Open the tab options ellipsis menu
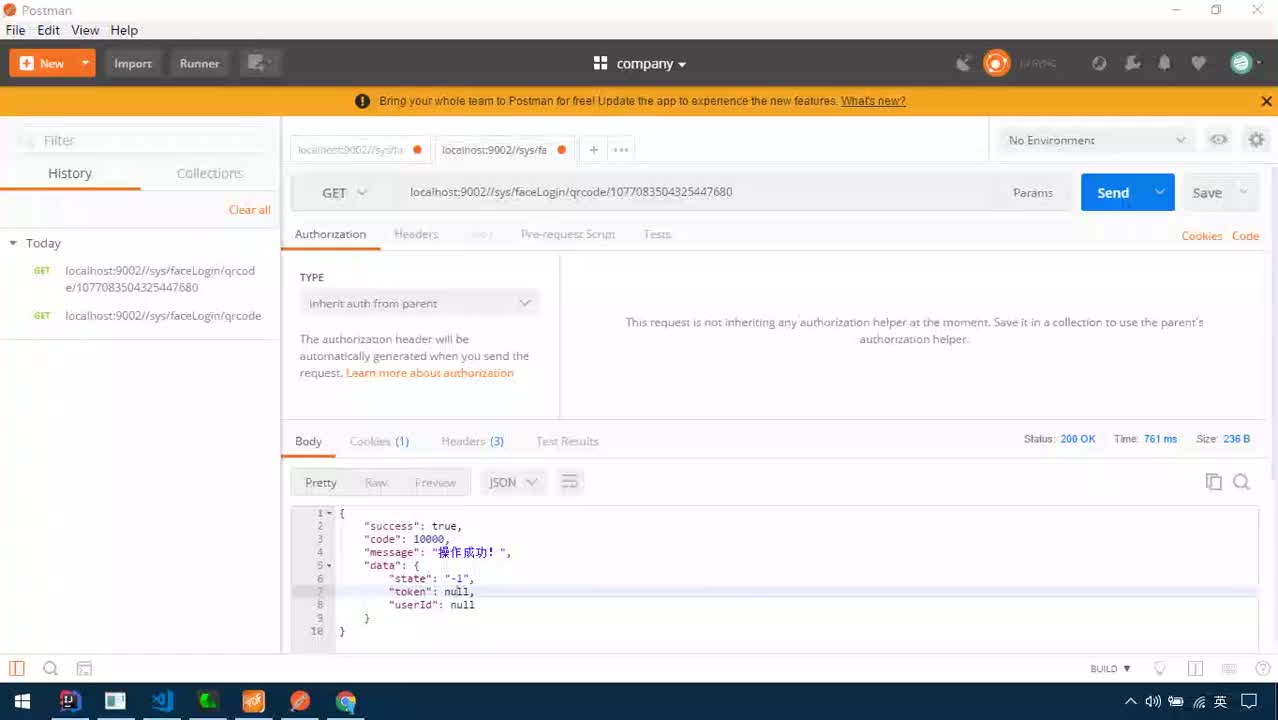This screenshot has height=720, width=1278. pos(621,150)
